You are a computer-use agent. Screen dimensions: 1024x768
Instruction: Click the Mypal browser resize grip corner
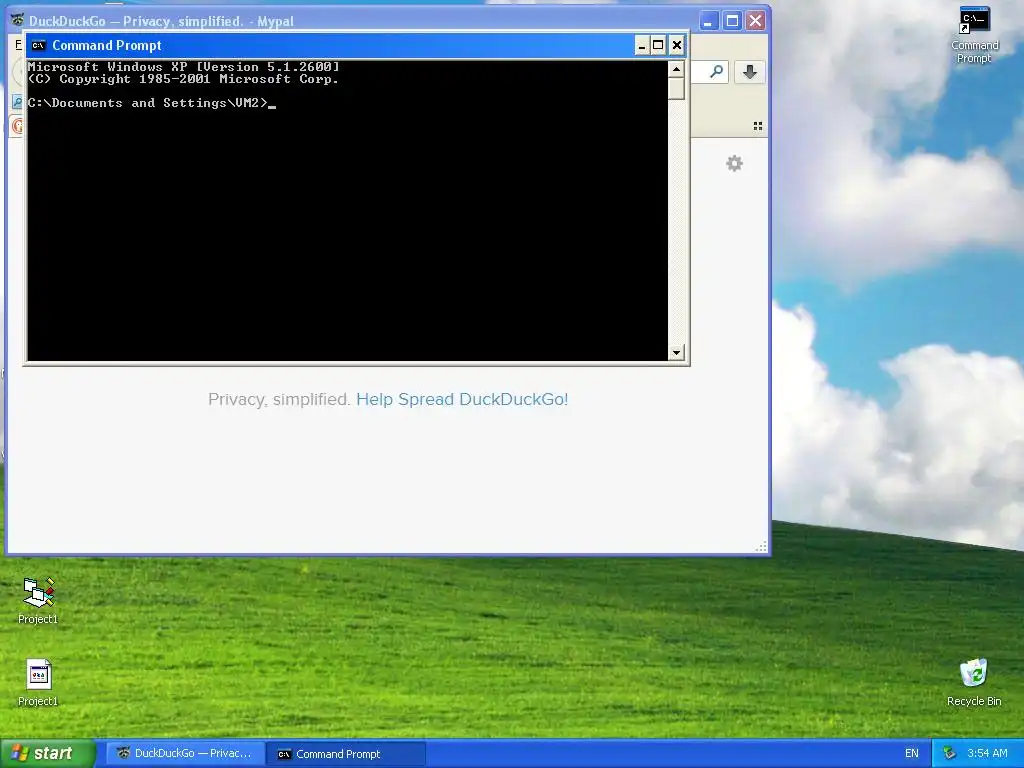761,547
